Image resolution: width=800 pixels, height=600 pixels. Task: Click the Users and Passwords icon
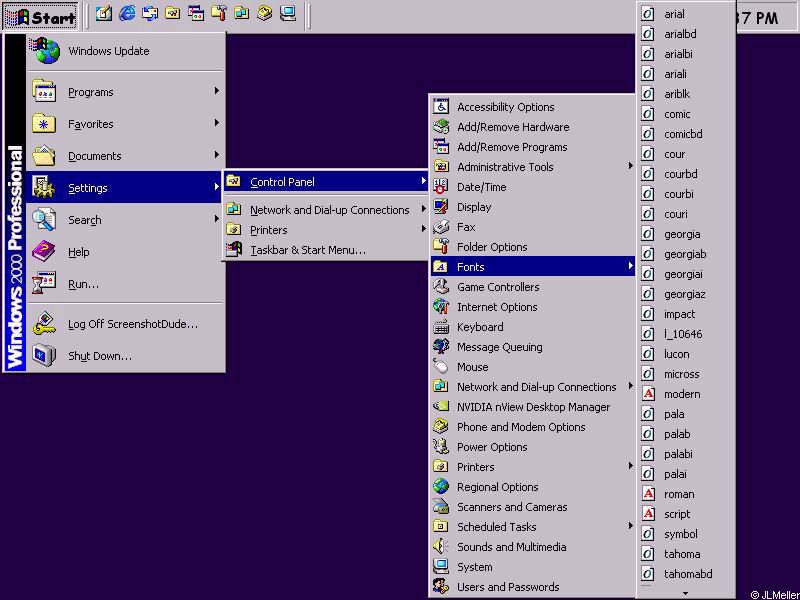pyautogui.click(x=441, y=586)
